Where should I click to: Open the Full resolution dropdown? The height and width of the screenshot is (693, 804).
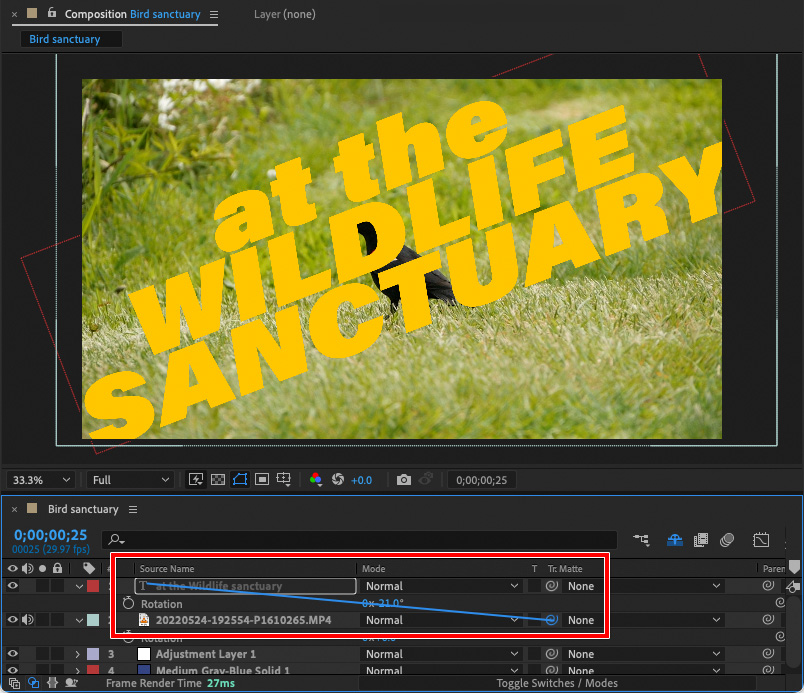click(x=130, y=480)
